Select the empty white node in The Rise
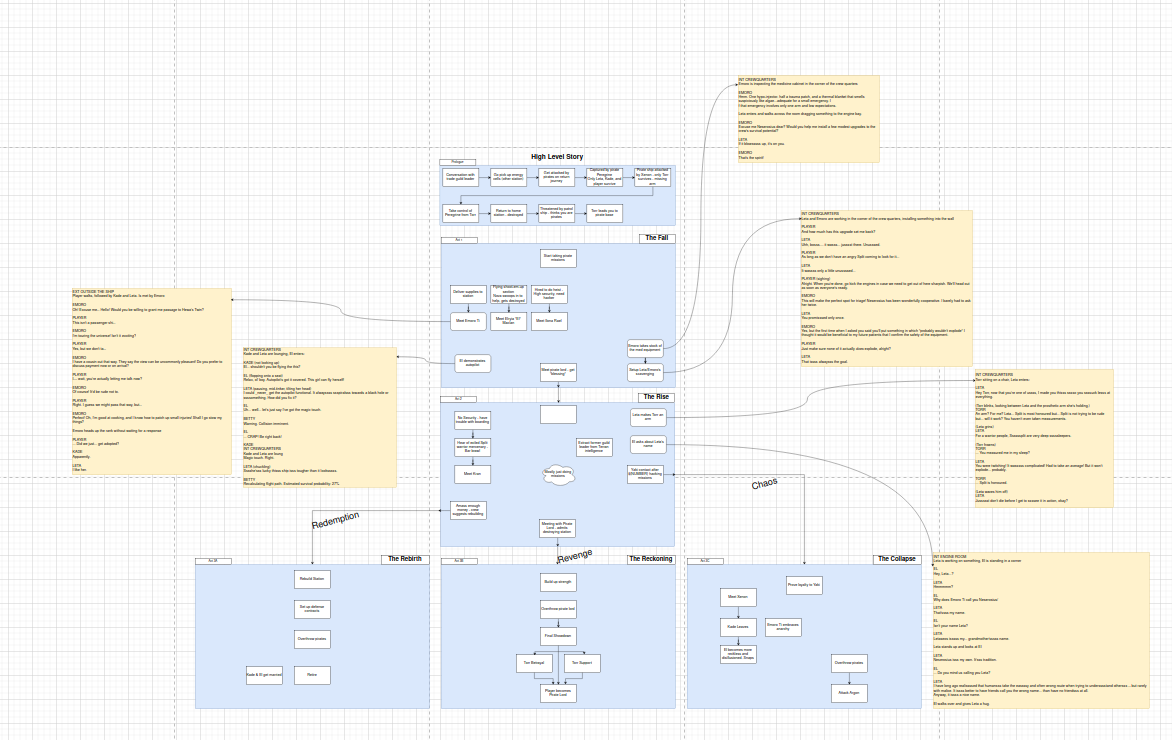 pyautogui.click(x=558, y=414)
